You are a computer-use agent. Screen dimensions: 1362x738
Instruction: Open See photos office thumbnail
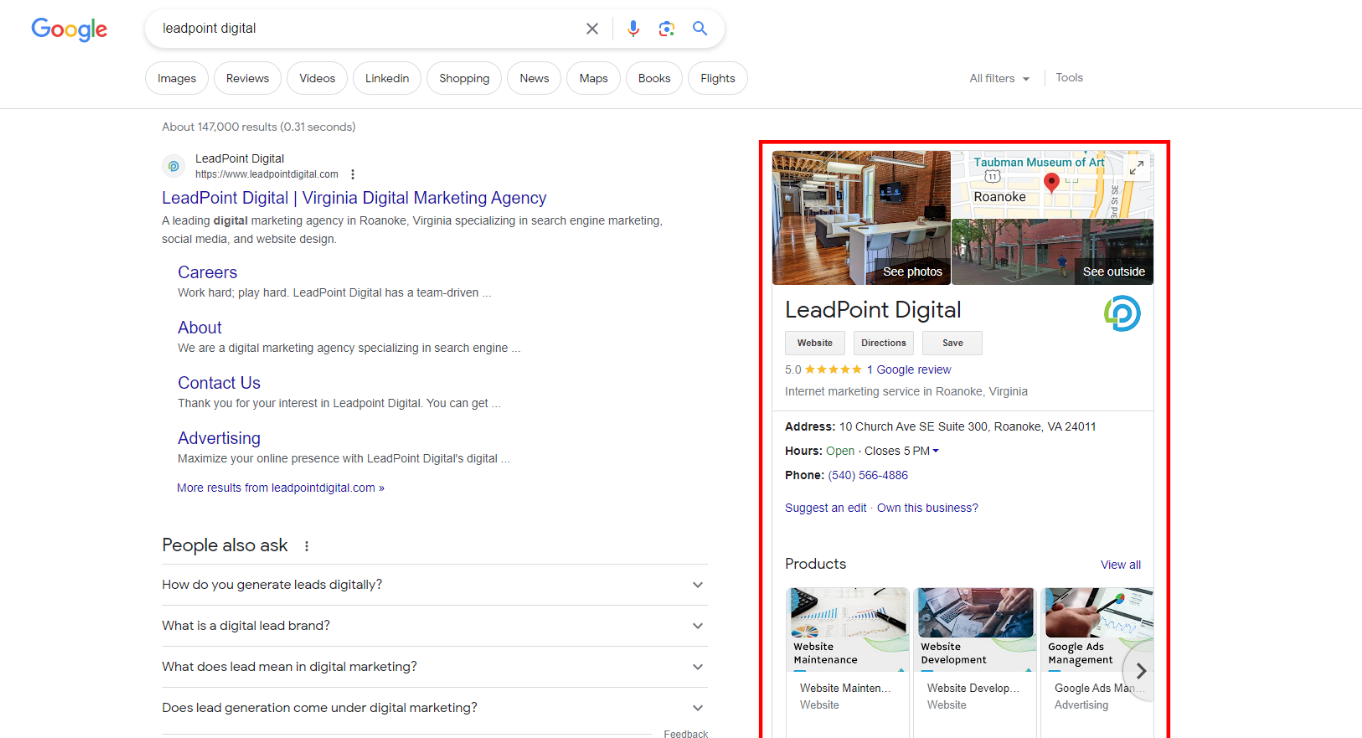point(861,218)
